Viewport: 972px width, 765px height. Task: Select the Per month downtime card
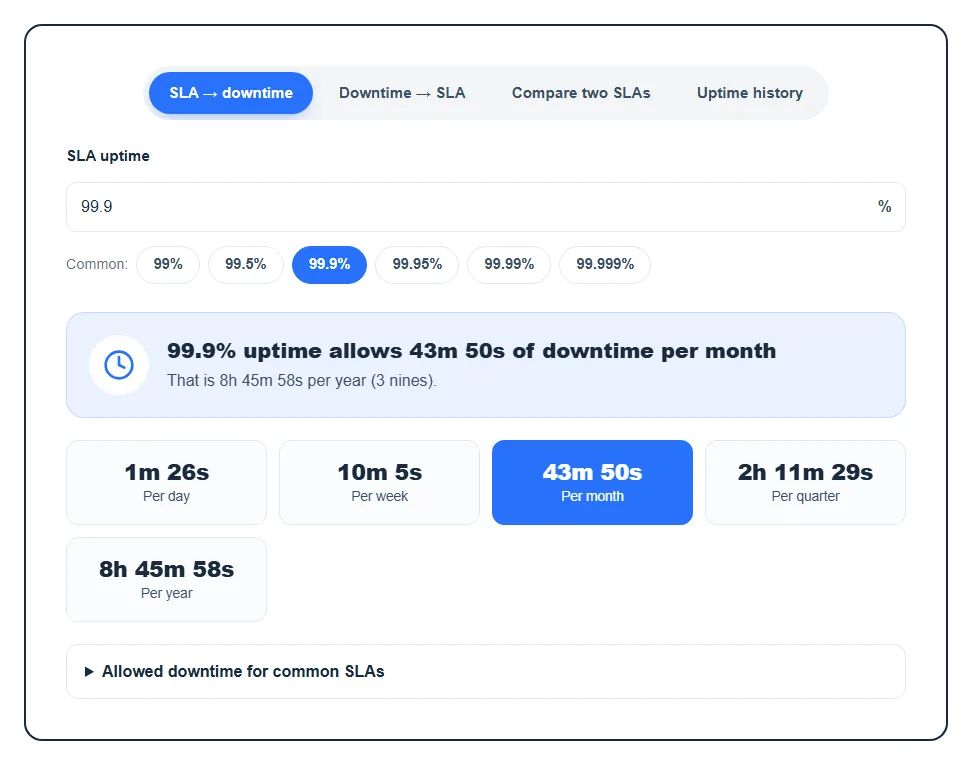(593, 483)
